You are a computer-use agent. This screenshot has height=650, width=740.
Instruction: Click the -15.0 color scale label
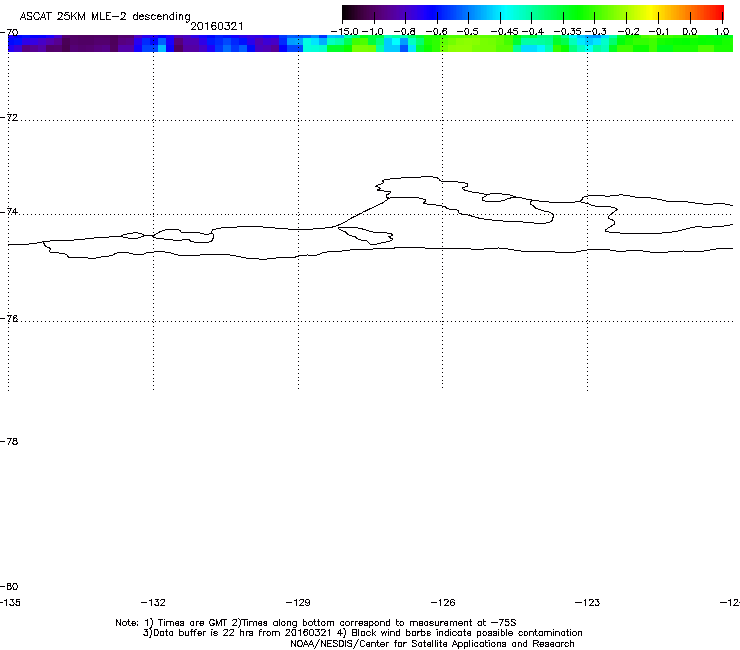pyautogui.click(x=345, y=32)
